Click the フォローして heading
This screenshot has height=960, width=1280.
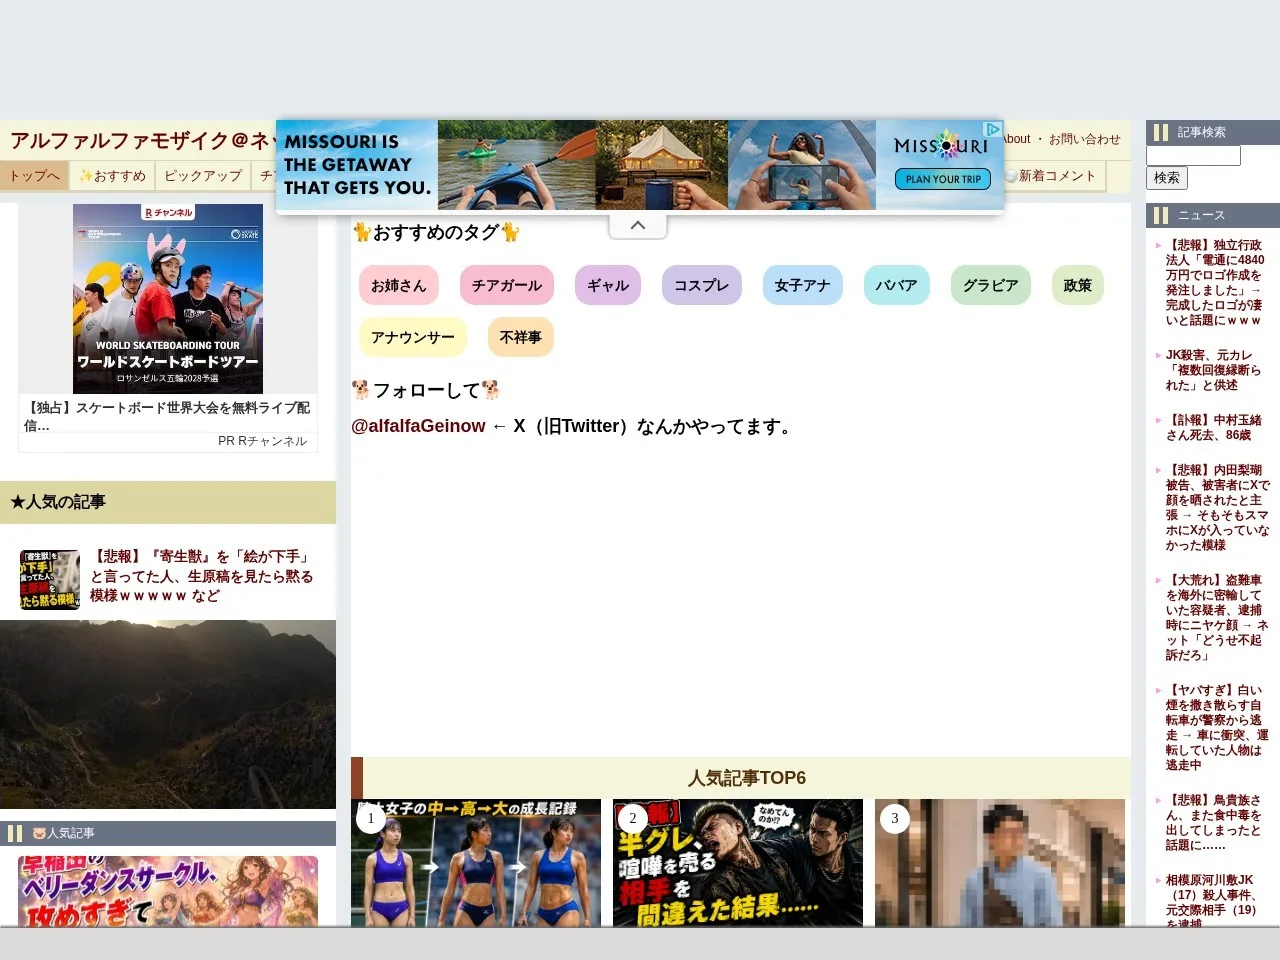pos(426,390)
